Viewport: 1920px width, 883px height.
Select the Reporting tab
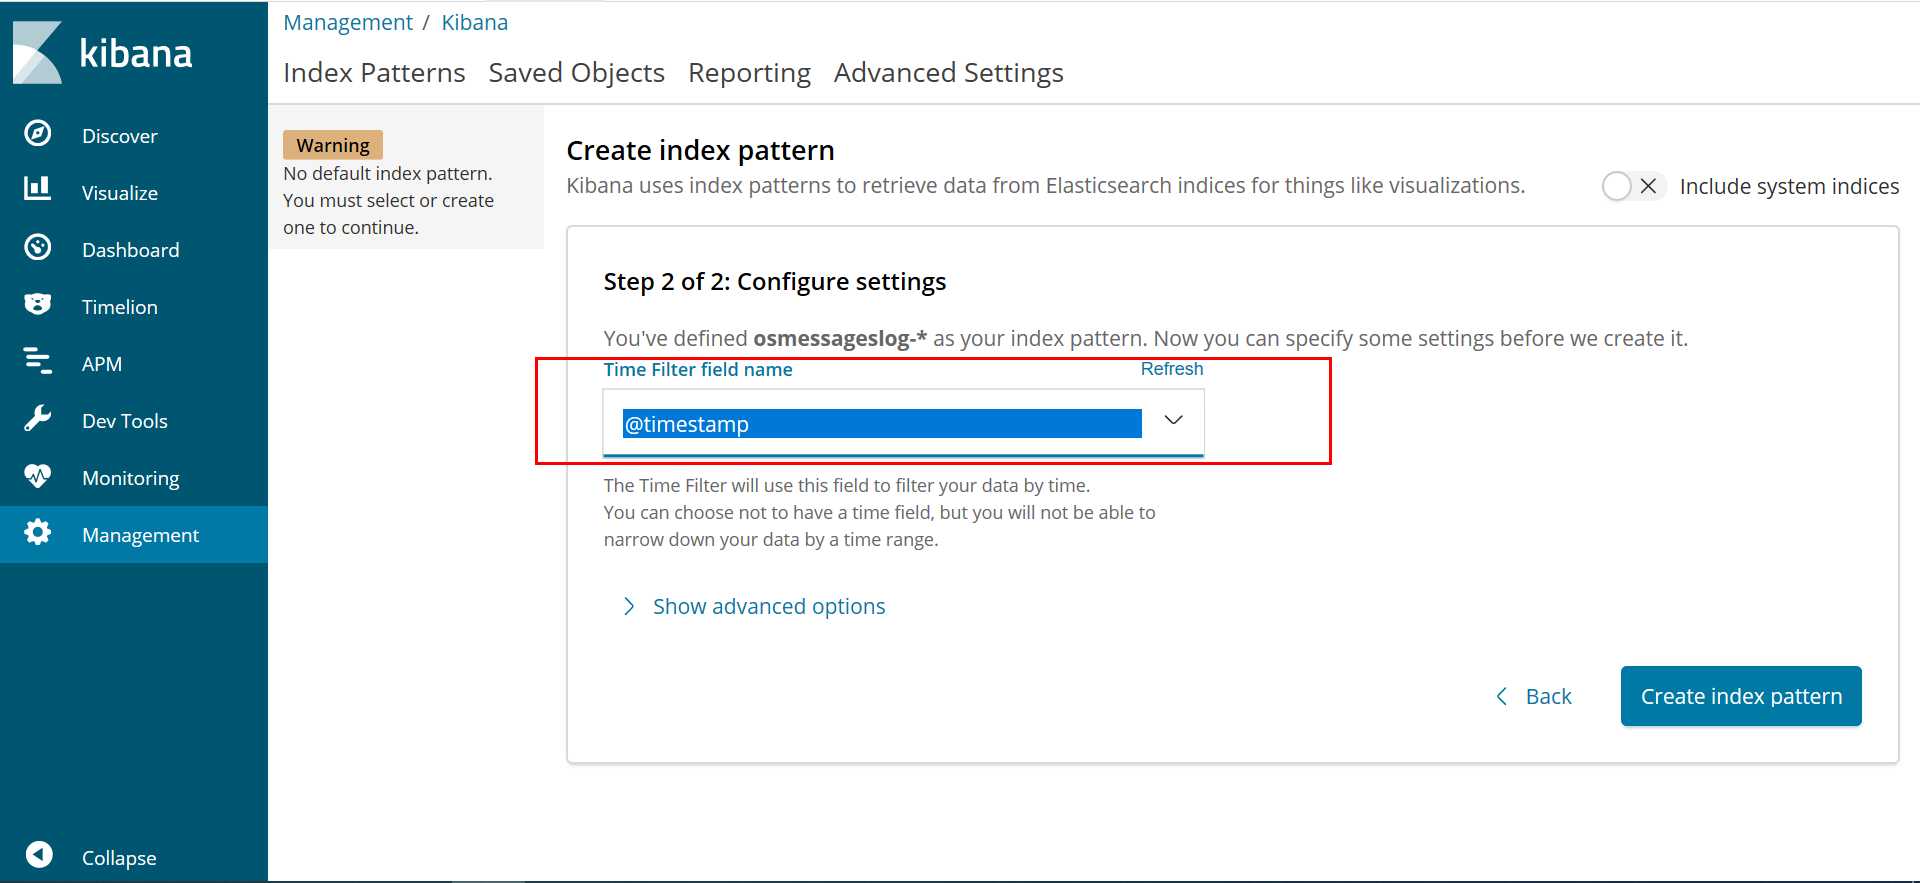pyautogui.click(x=749, y=72)
